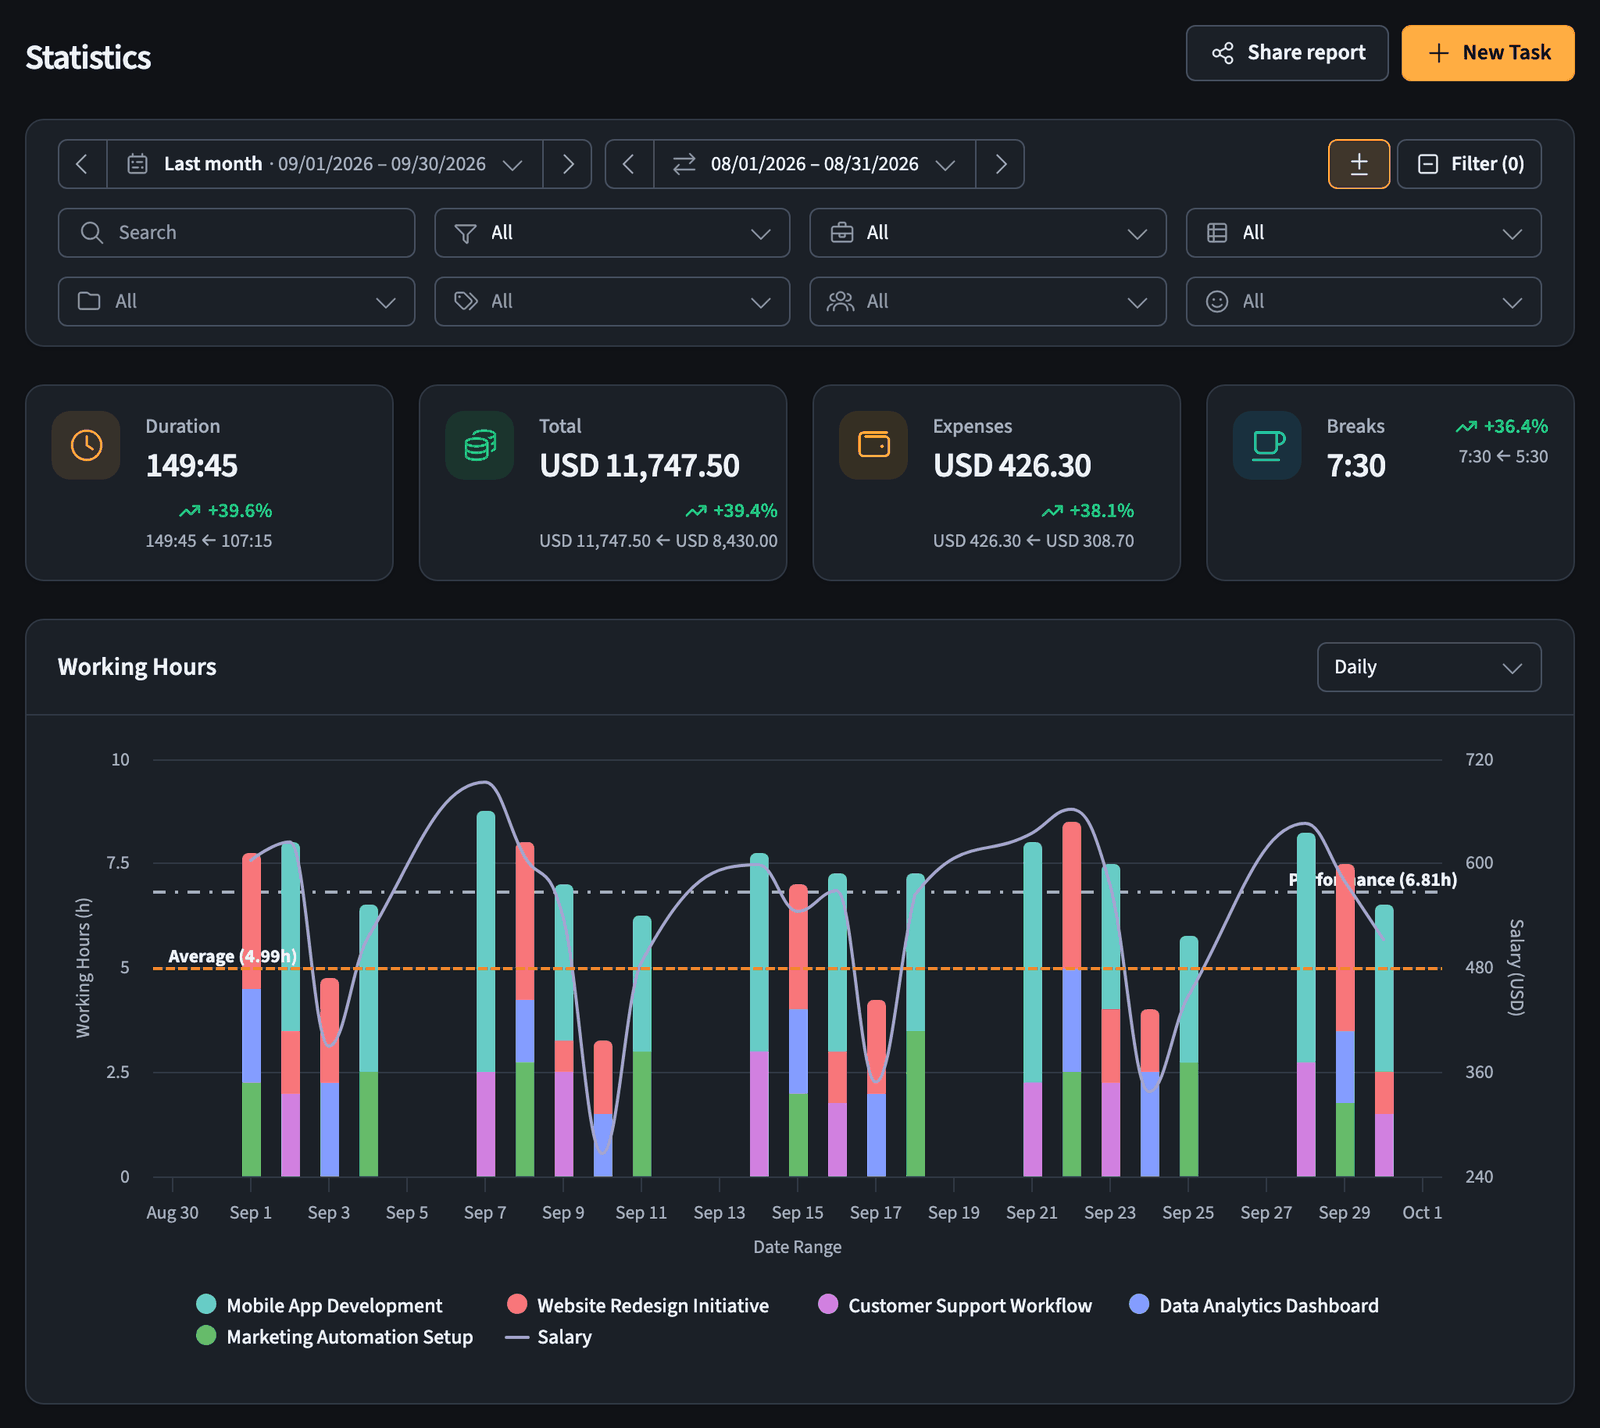This screenshot has width=1600, height=1428.
Task: Expand the smiley face All dropdown
Action: (1364, 302)
